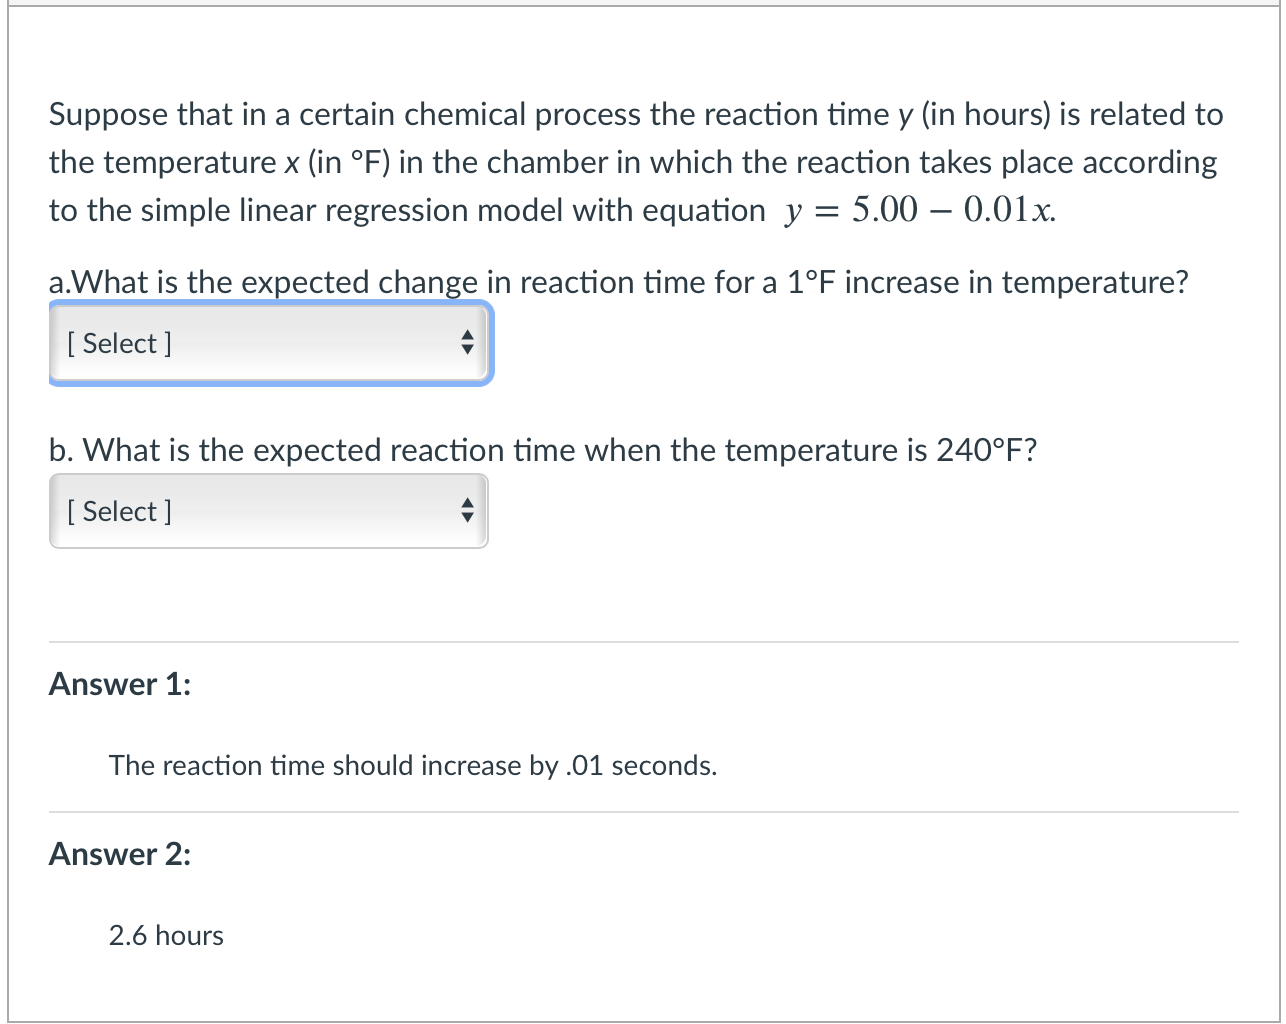Image resolution: width=1286 pixels, height=1024 pixels.
Task: Open the Select dropdown under question b
Action: click(268, 511)
